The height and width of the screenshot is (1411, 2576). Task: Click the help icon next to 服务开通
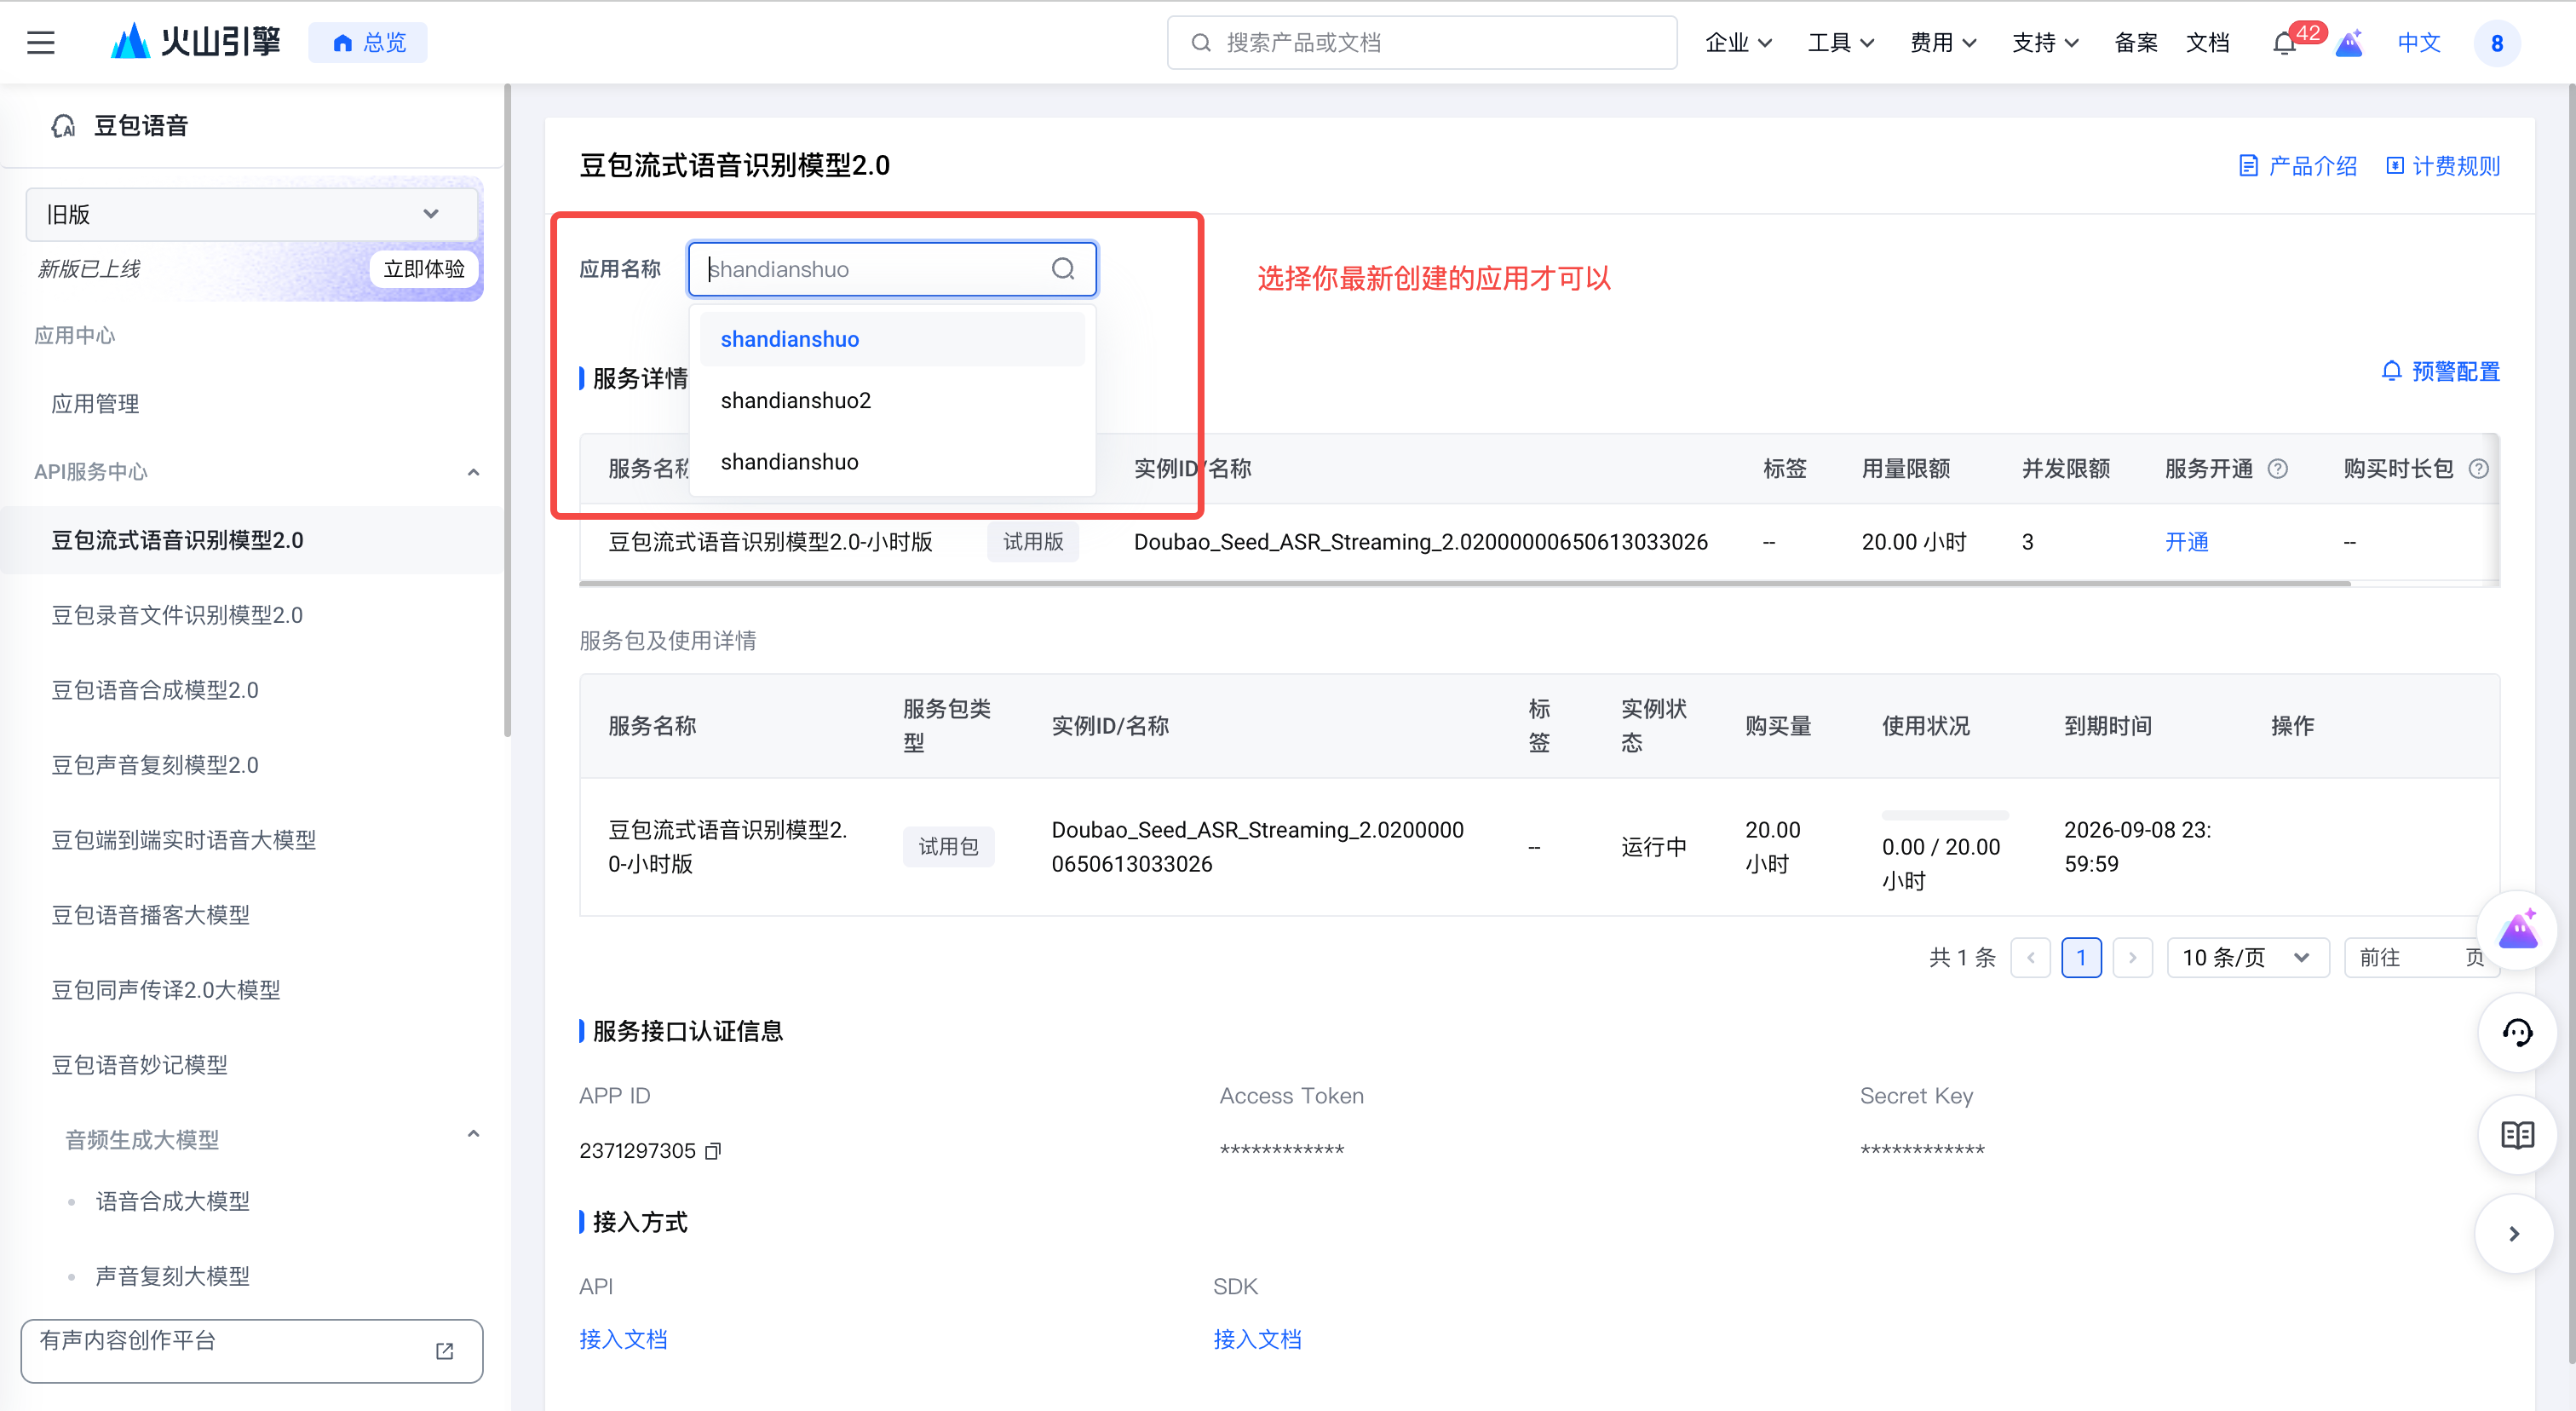tap(2279, 467)
